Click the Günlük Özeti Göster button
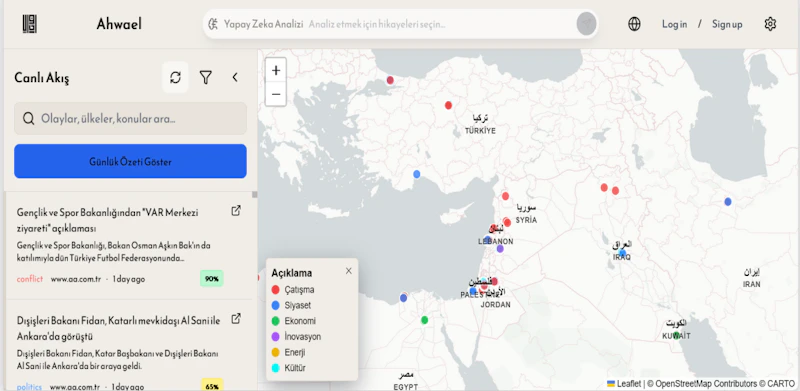The height and width of the screenshot is (391, 800). point(130,161)
